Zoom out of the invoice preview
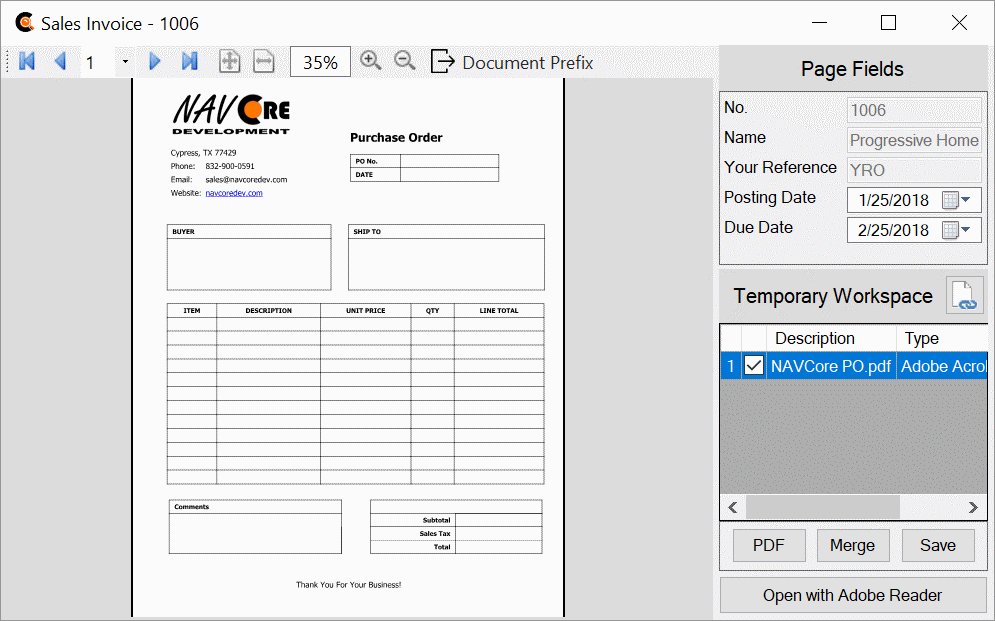Screen dimensions: 995x621 404,60
